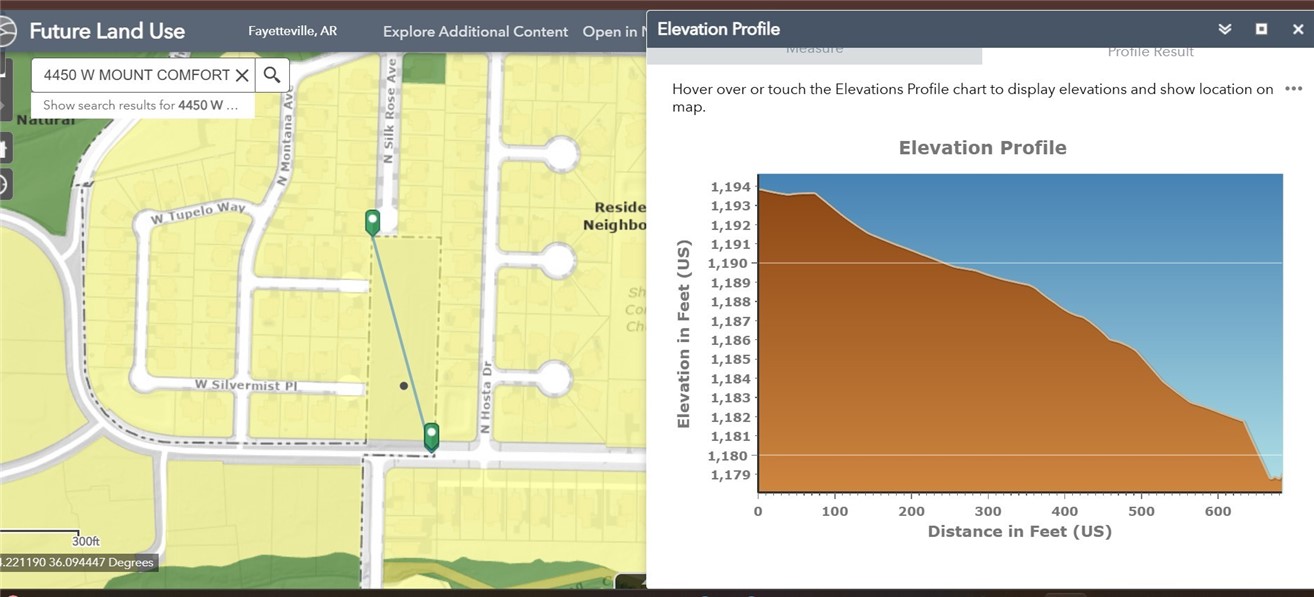Viewport: 1314px width, 597px height.
Task: Click the lower green profile end marker
Action: click(431, 436)
